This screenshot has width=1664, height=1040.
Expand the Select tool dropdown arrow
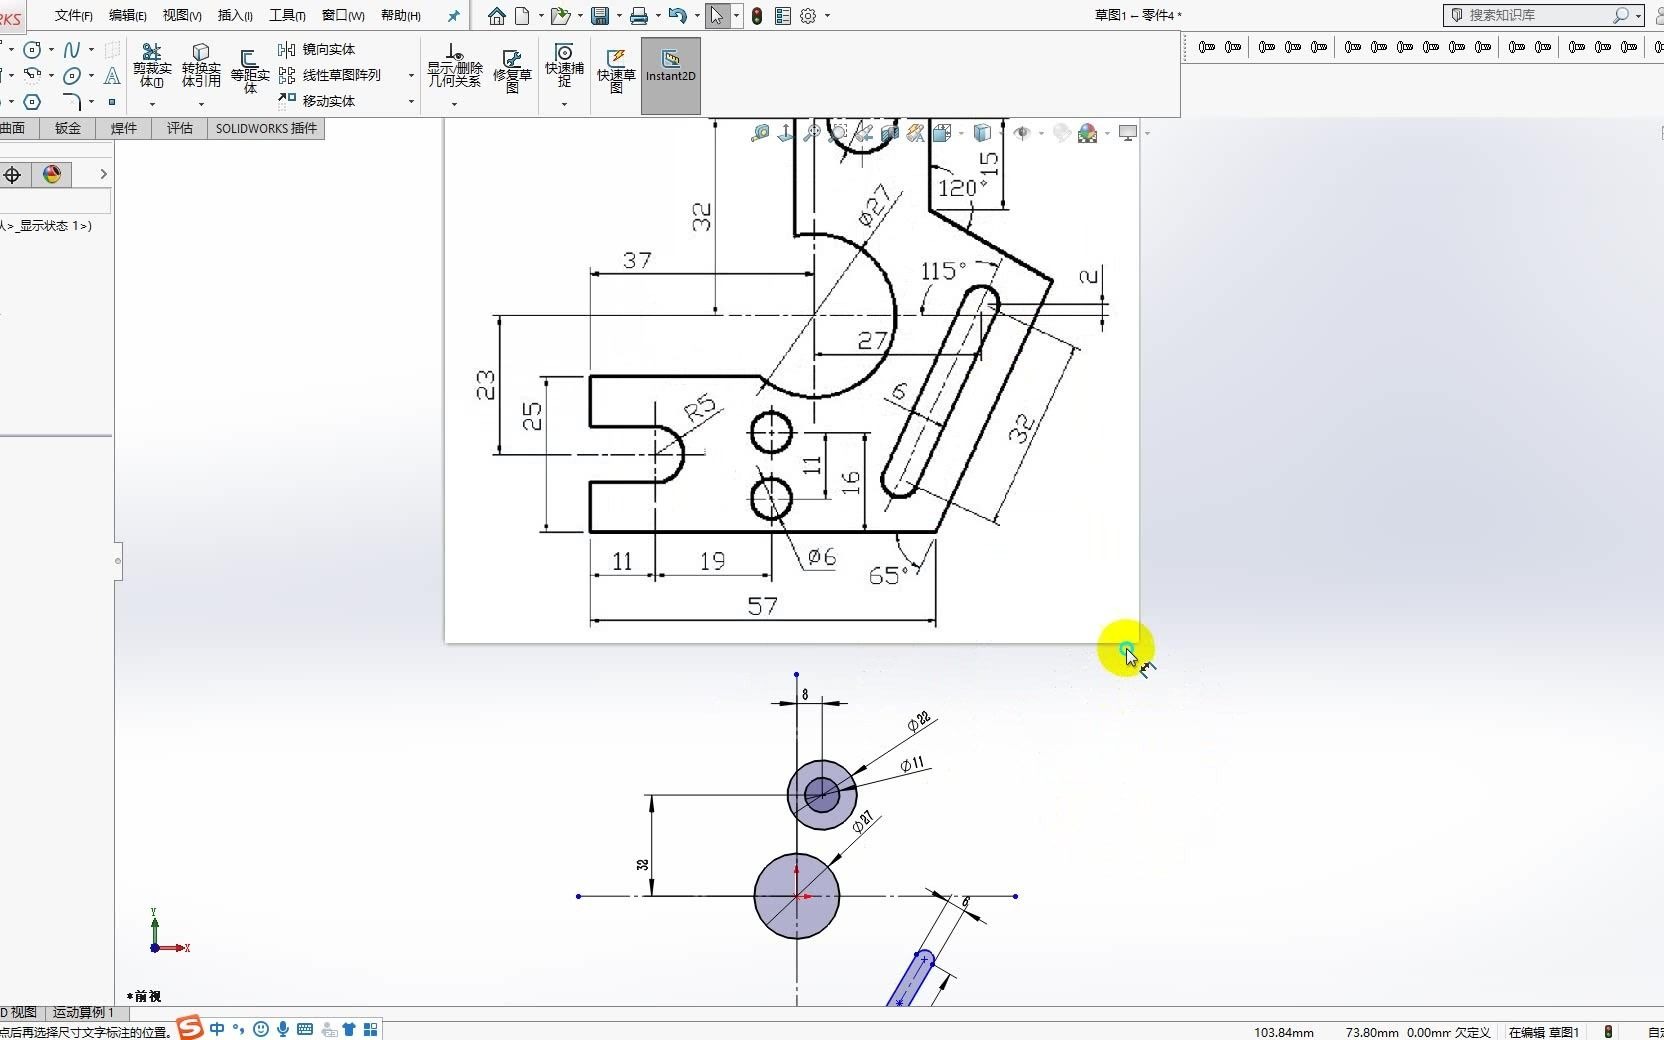737,16
